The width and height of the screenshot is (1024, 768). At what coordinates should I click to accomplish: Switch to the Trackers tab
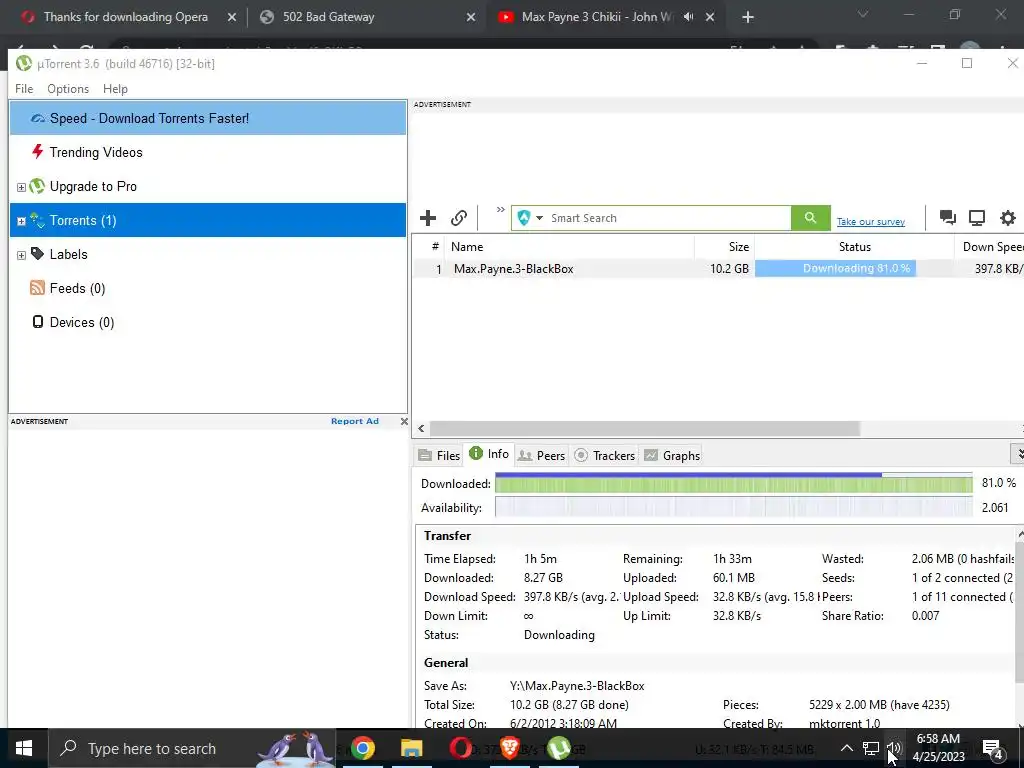pyautogui.click(x=605, y=456)
